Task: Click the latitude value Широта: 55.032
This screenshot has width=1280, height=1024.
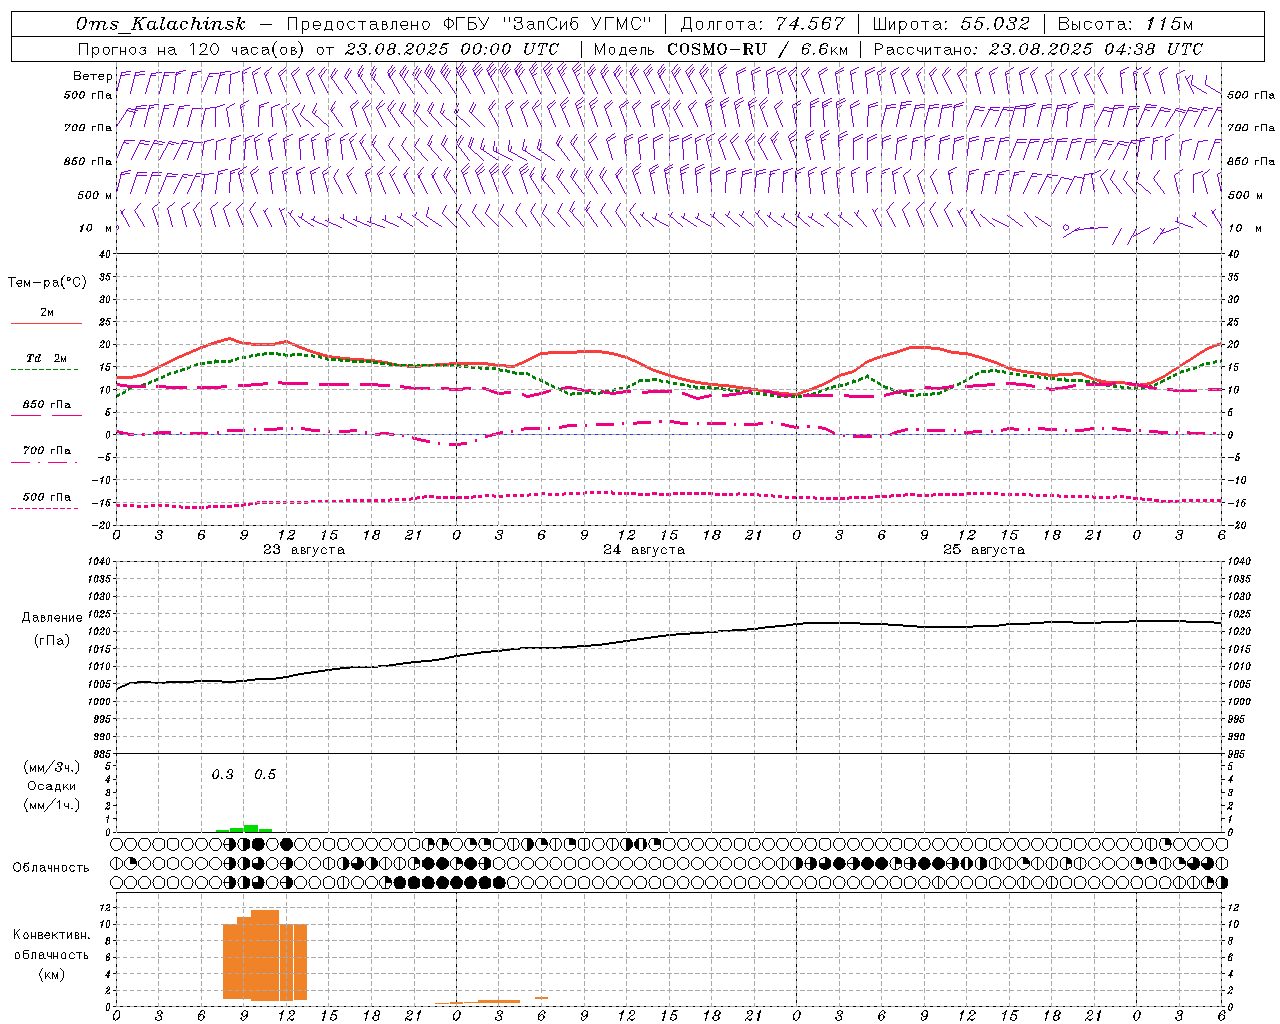Action: [951, 24]
